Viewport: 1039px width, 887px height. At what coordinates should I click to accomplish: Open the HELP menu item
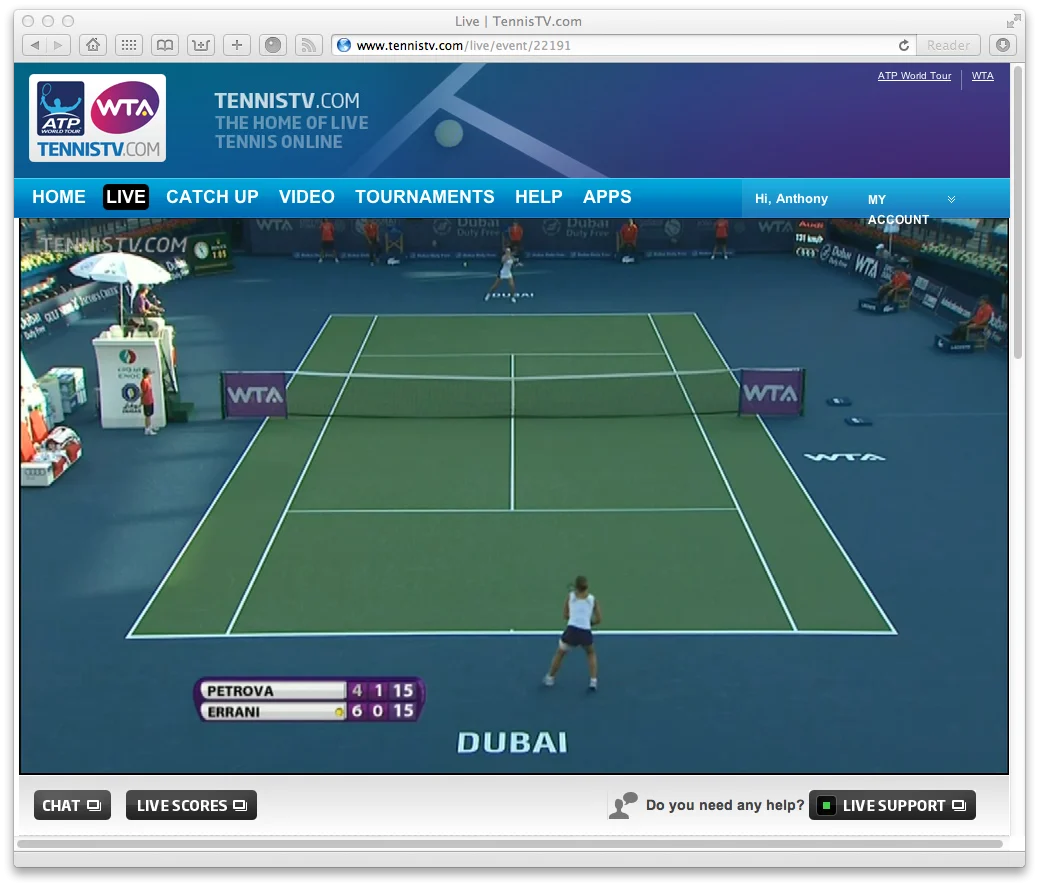pyautogui.click(x=539, y=197)
